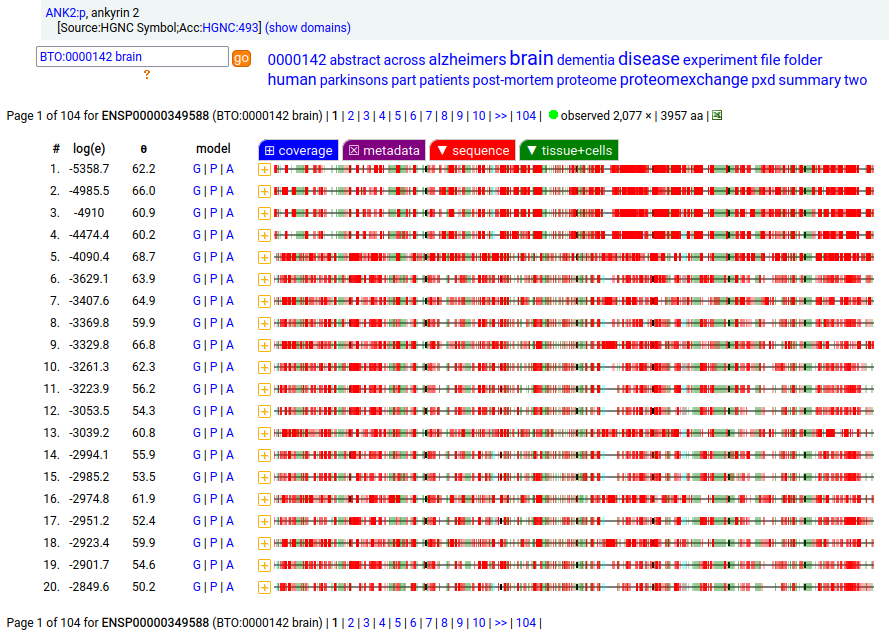Open the coverage tab
This screenshot has width=889, height=643.
point(299,150)
